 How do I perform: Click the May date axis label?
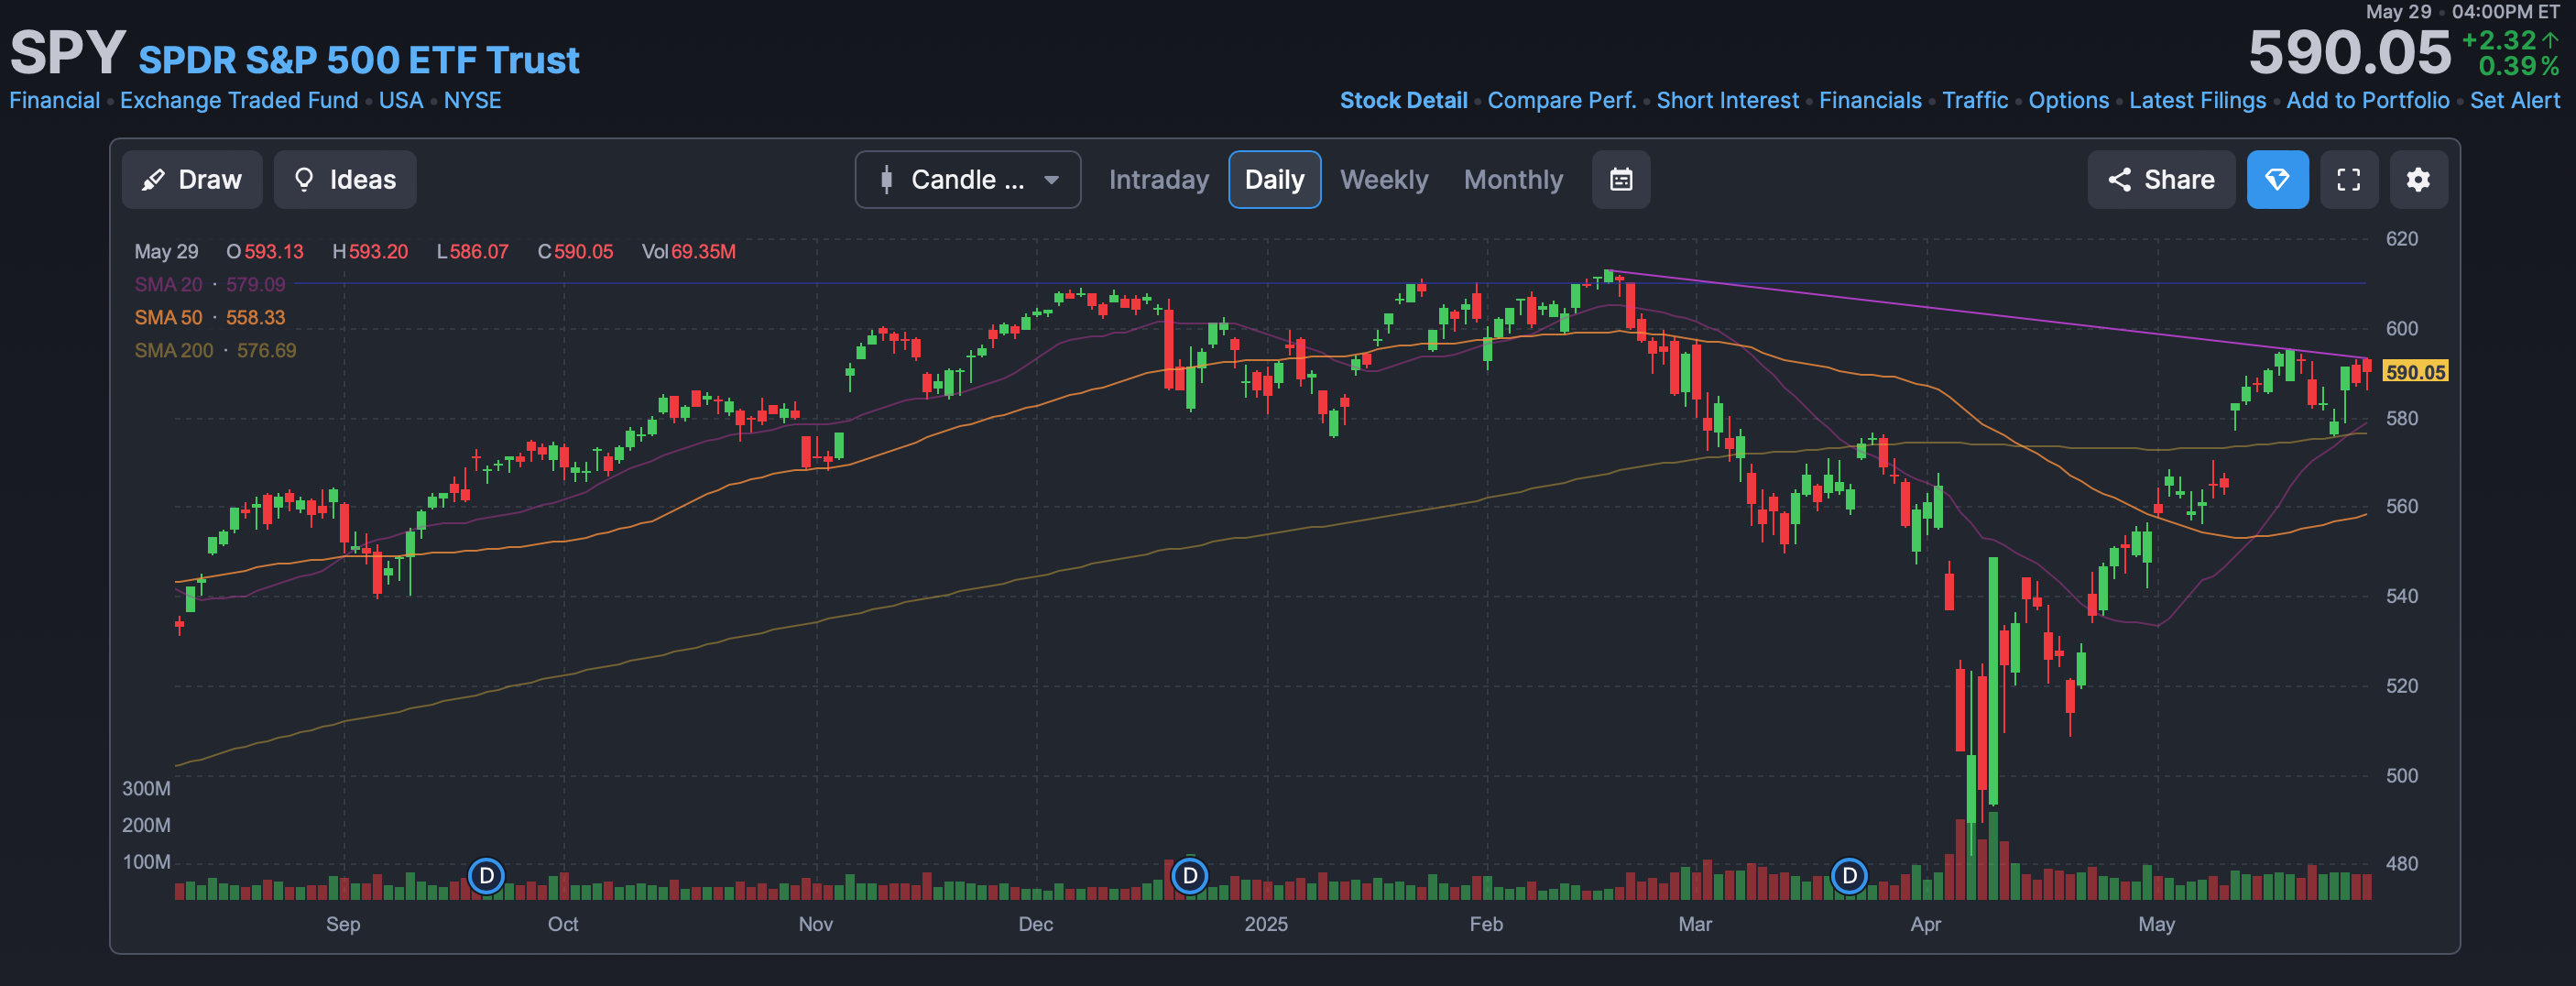click(2156, 924)
